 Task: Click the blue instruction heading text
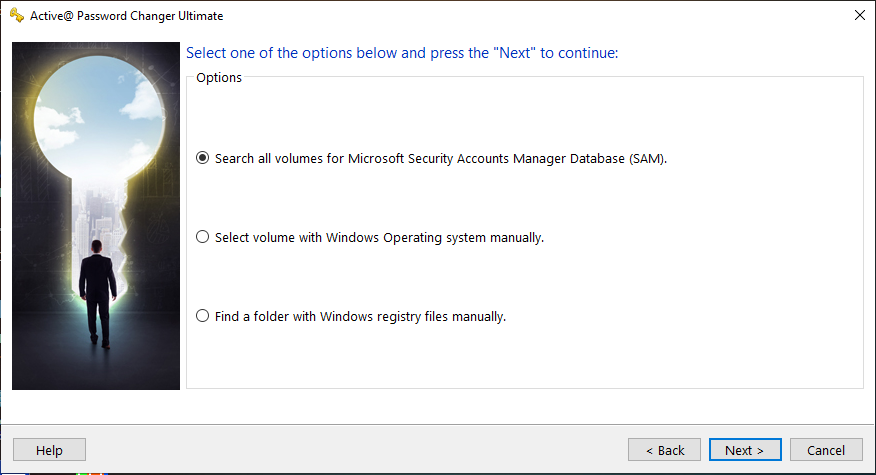coord(403,52)
